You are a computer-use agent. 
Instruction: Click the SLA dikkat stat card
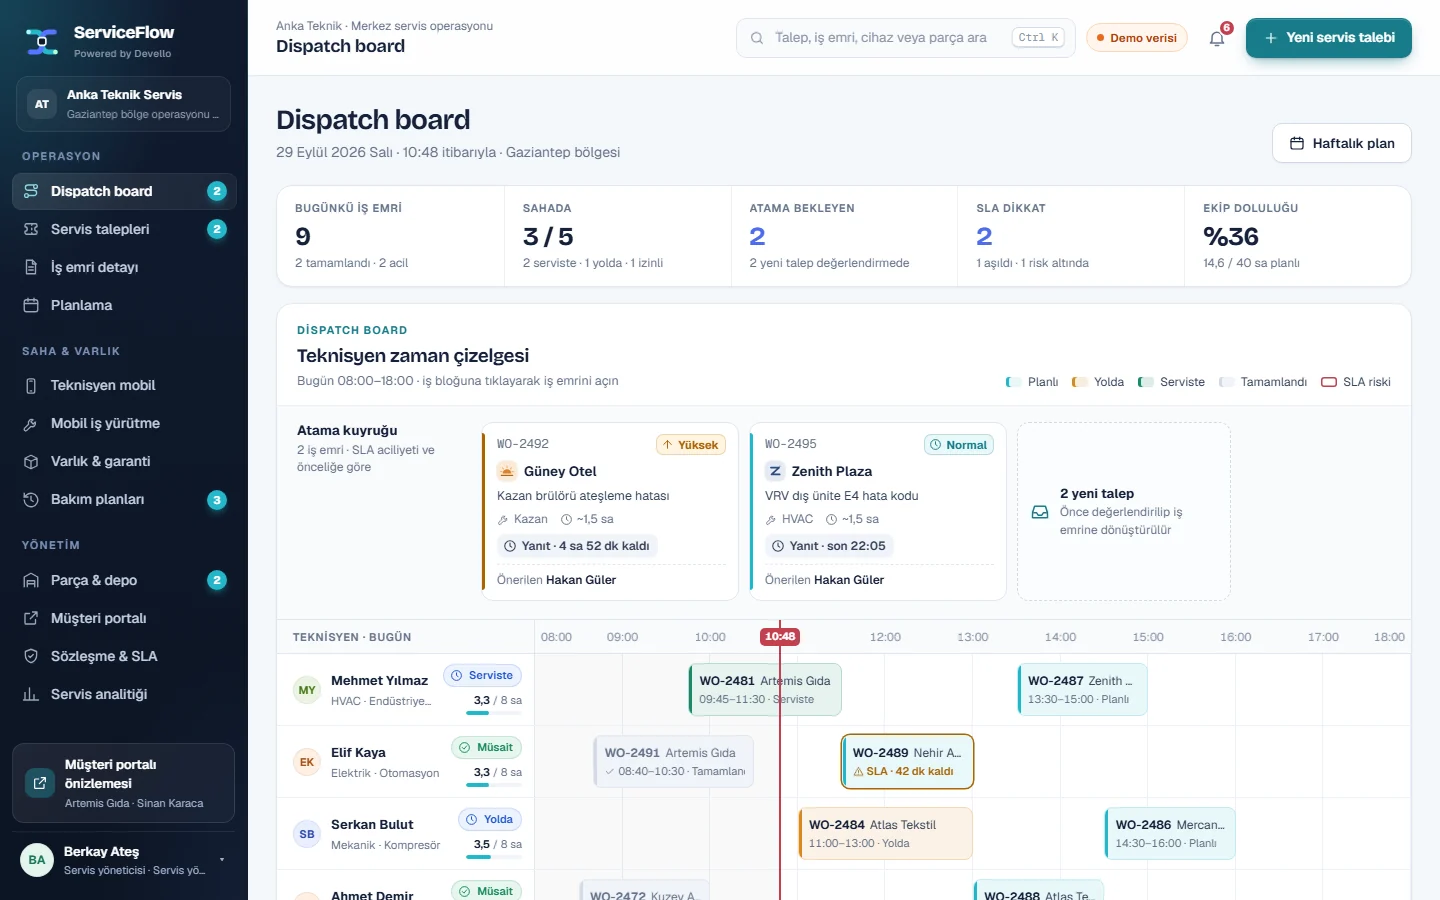tap(1071, 236)
